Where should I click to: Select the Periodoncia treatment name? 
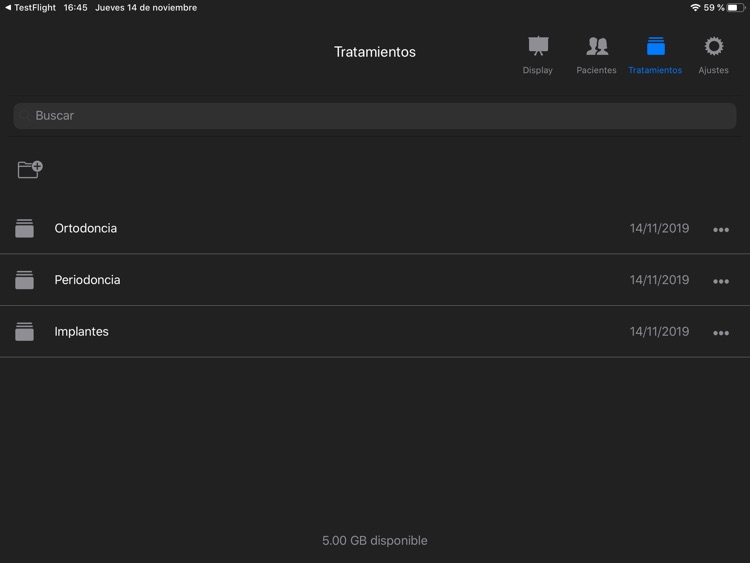[x=87, y=280]
